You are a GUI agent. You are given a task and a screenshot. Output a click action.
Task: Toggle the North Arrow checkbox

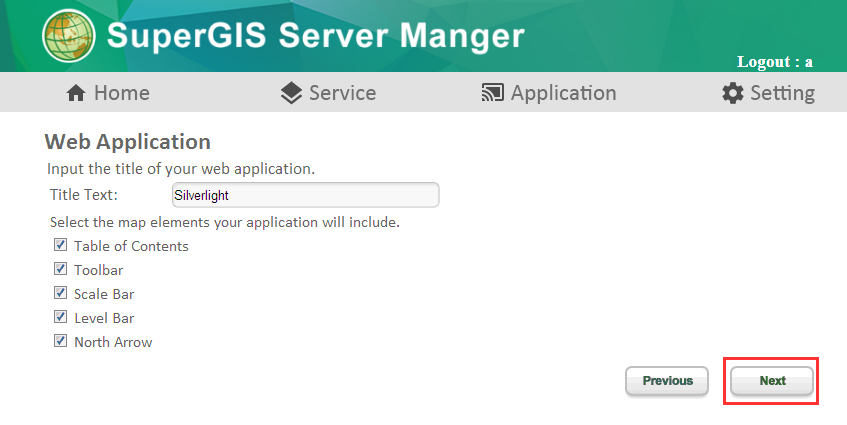coord(60,341)
